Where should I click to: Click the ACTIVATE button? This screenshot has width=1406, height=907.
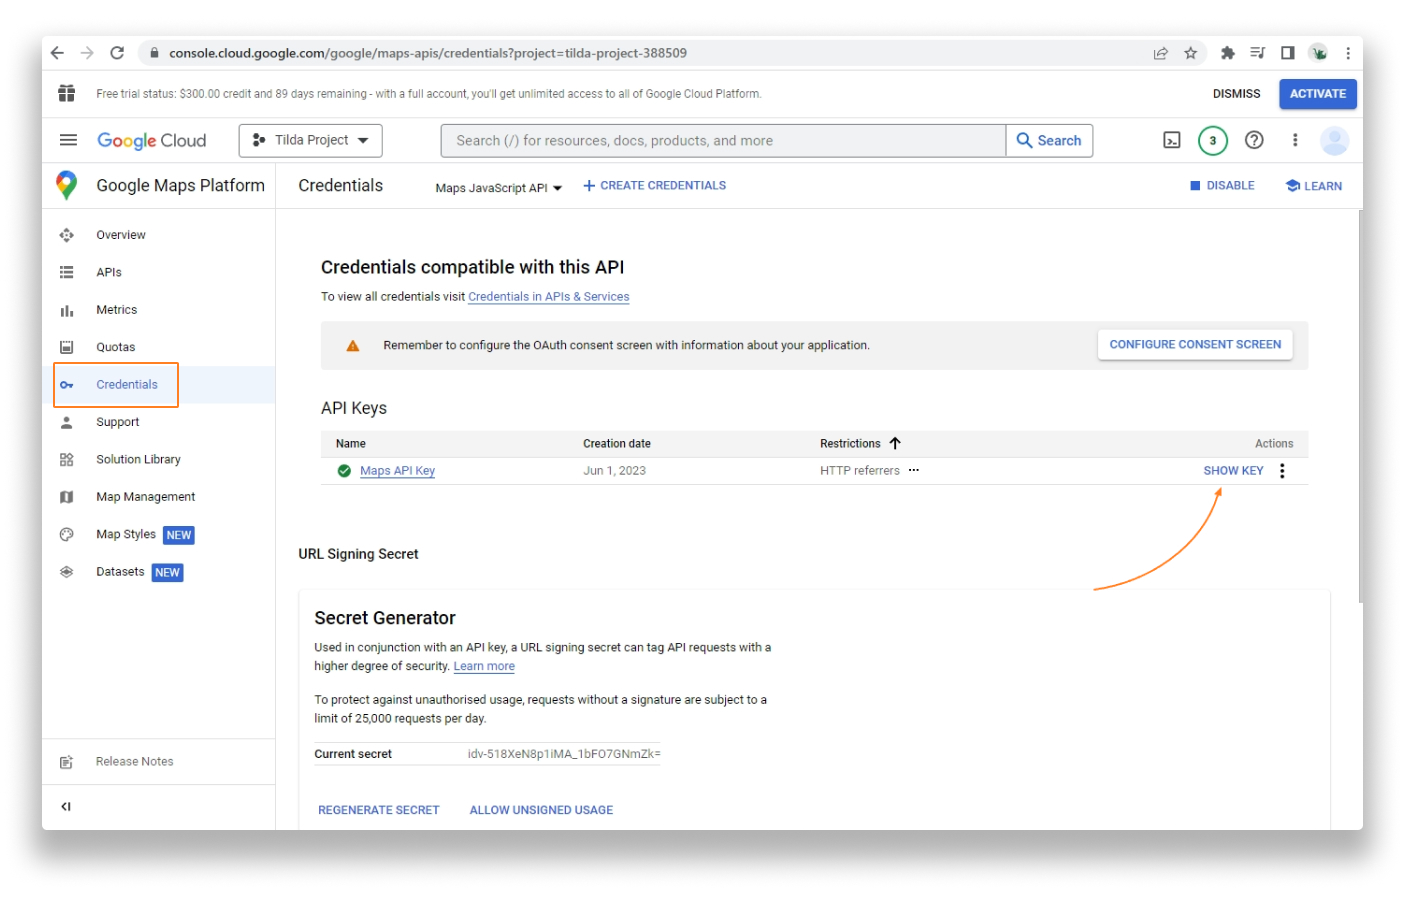click(1318, 94)
